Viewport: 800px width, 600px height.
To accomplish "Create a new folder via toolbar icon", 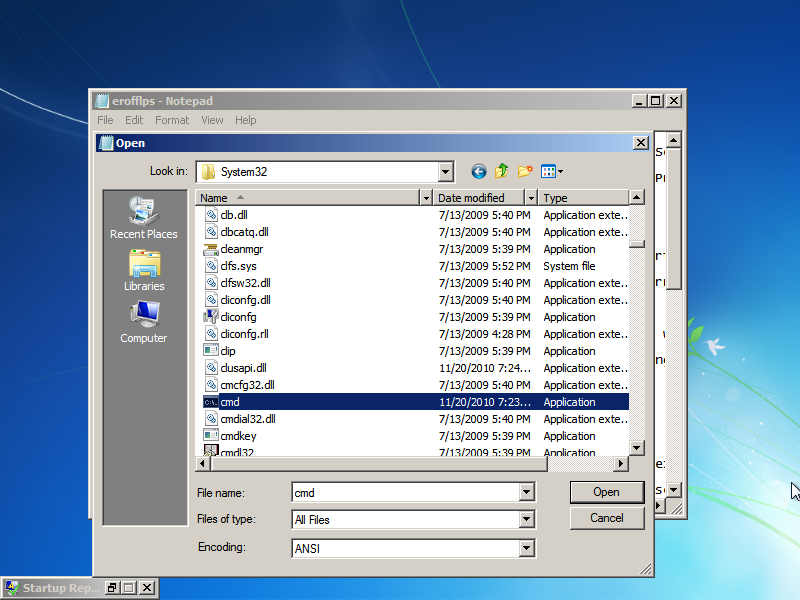I will (x=525, y=171).
